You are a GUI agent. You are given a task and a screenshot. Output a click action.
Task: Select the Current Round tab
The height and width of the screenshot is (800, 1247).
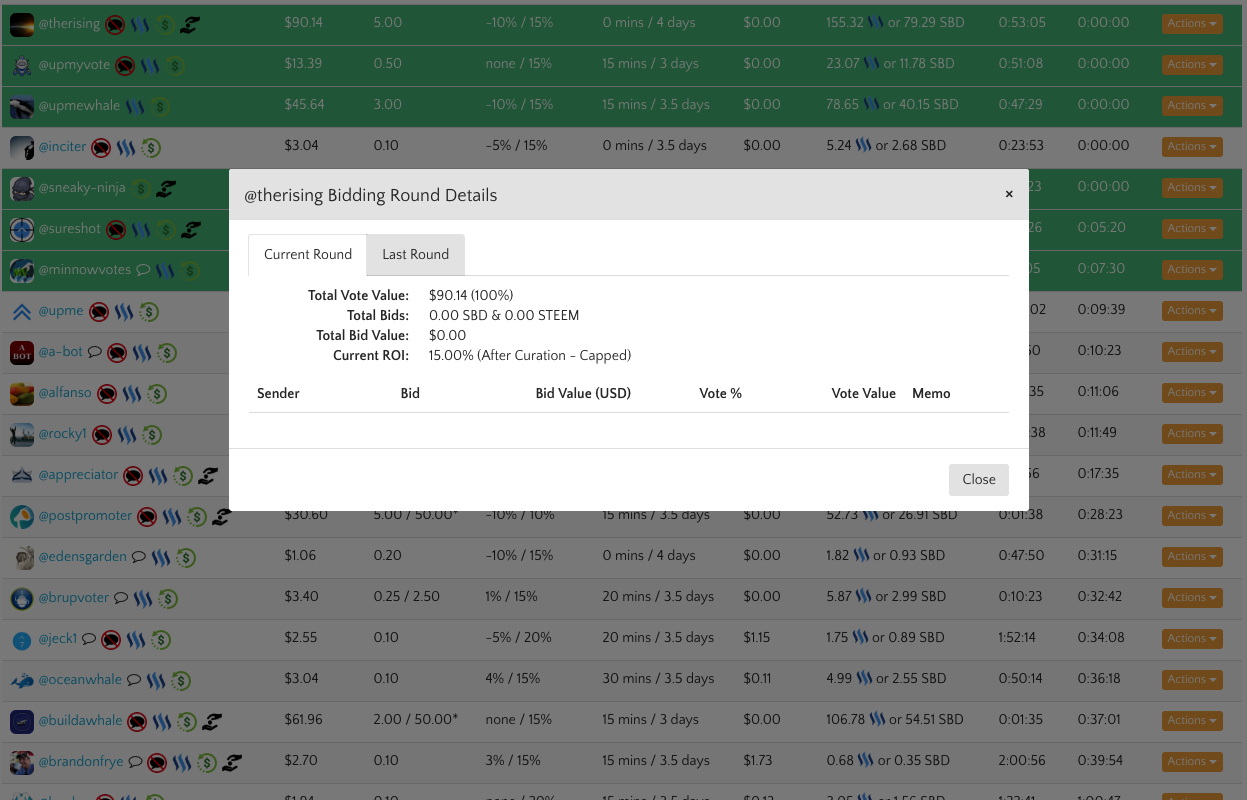tap(308, 254)
